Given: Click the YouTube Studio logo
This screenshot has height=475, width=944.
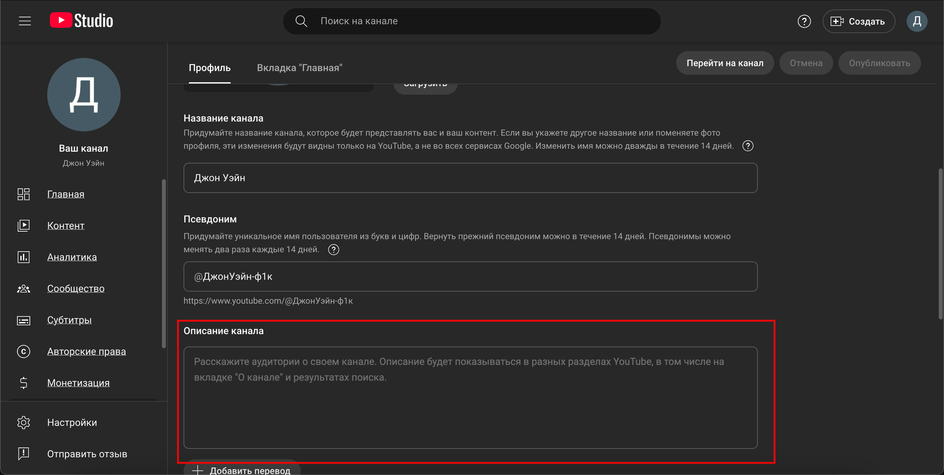Looking at the screenshot, I should [x=81, y=20].
